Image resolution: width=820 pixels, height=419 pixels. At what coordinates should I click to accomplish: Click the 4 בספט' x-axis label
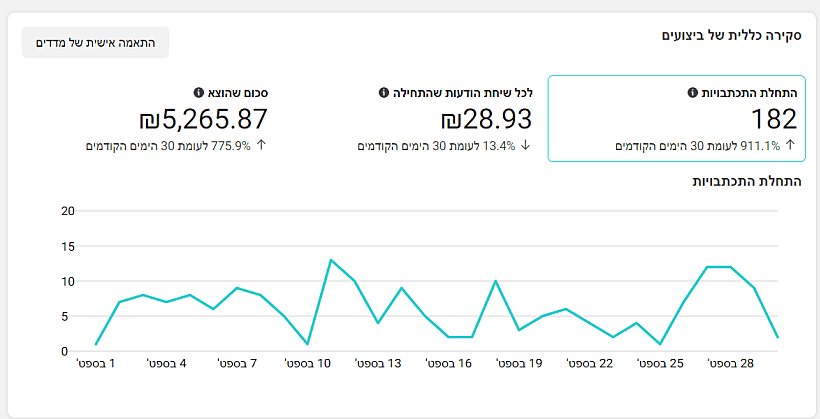coord(167,365)
